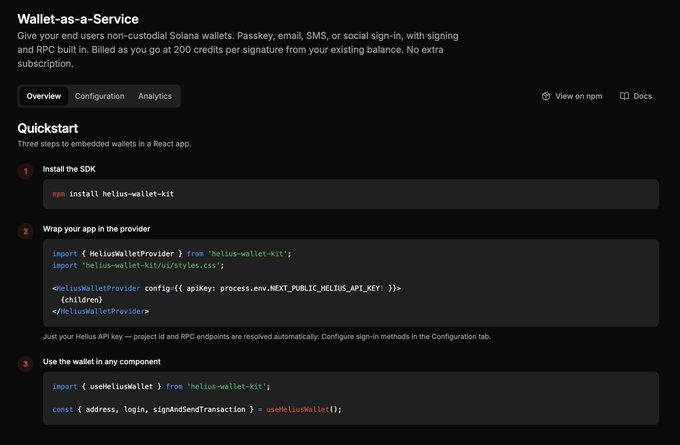This screenshot has height=445, width=680.
Task: Switch to the Analytics tab
Action: click(x=155, y=96)
